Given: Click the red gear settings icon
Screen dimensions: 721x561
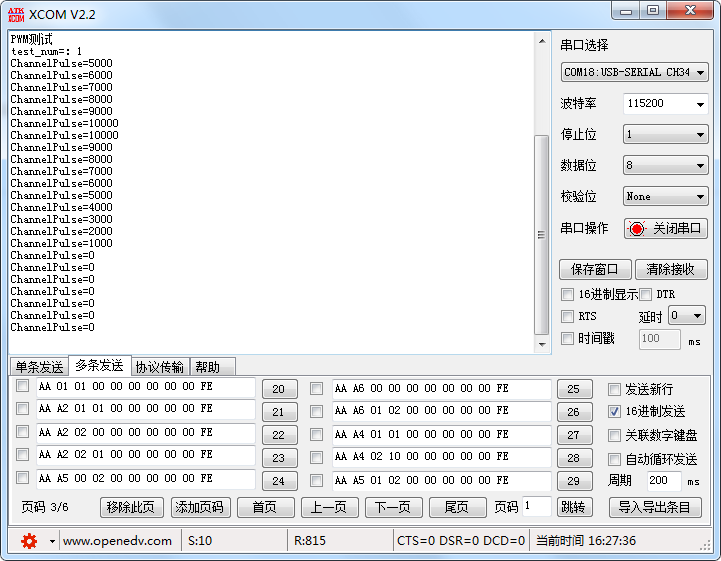Looking at the screenshot, I should 29,541.
